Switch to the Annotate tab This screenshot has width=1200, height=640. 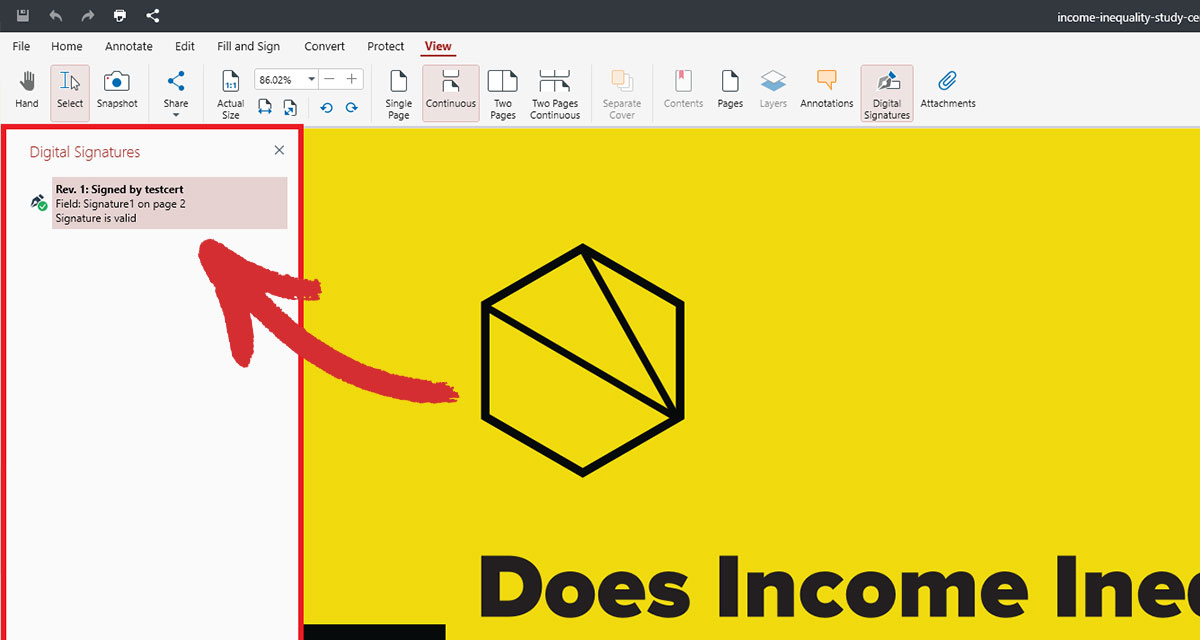[129, 46]
